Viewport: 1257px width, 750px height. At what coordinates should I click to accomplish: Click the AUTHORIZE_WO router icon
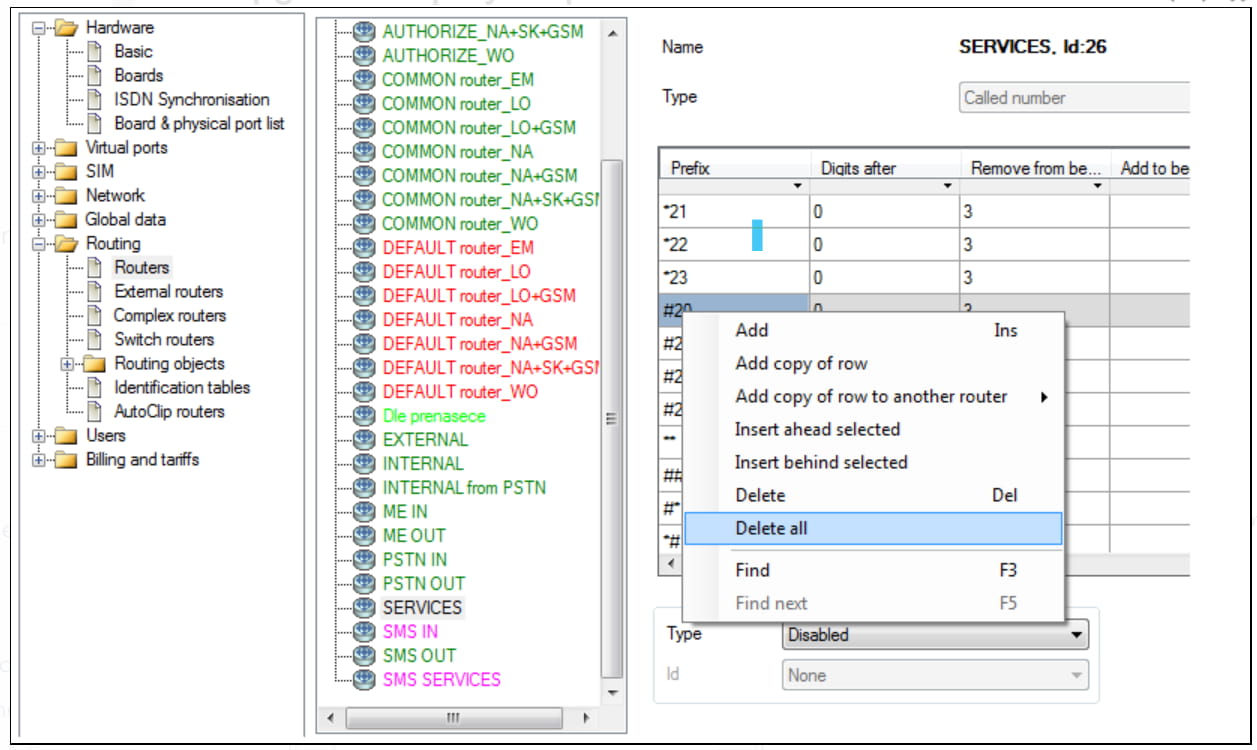pyautogui.click(x=365, y=56)
